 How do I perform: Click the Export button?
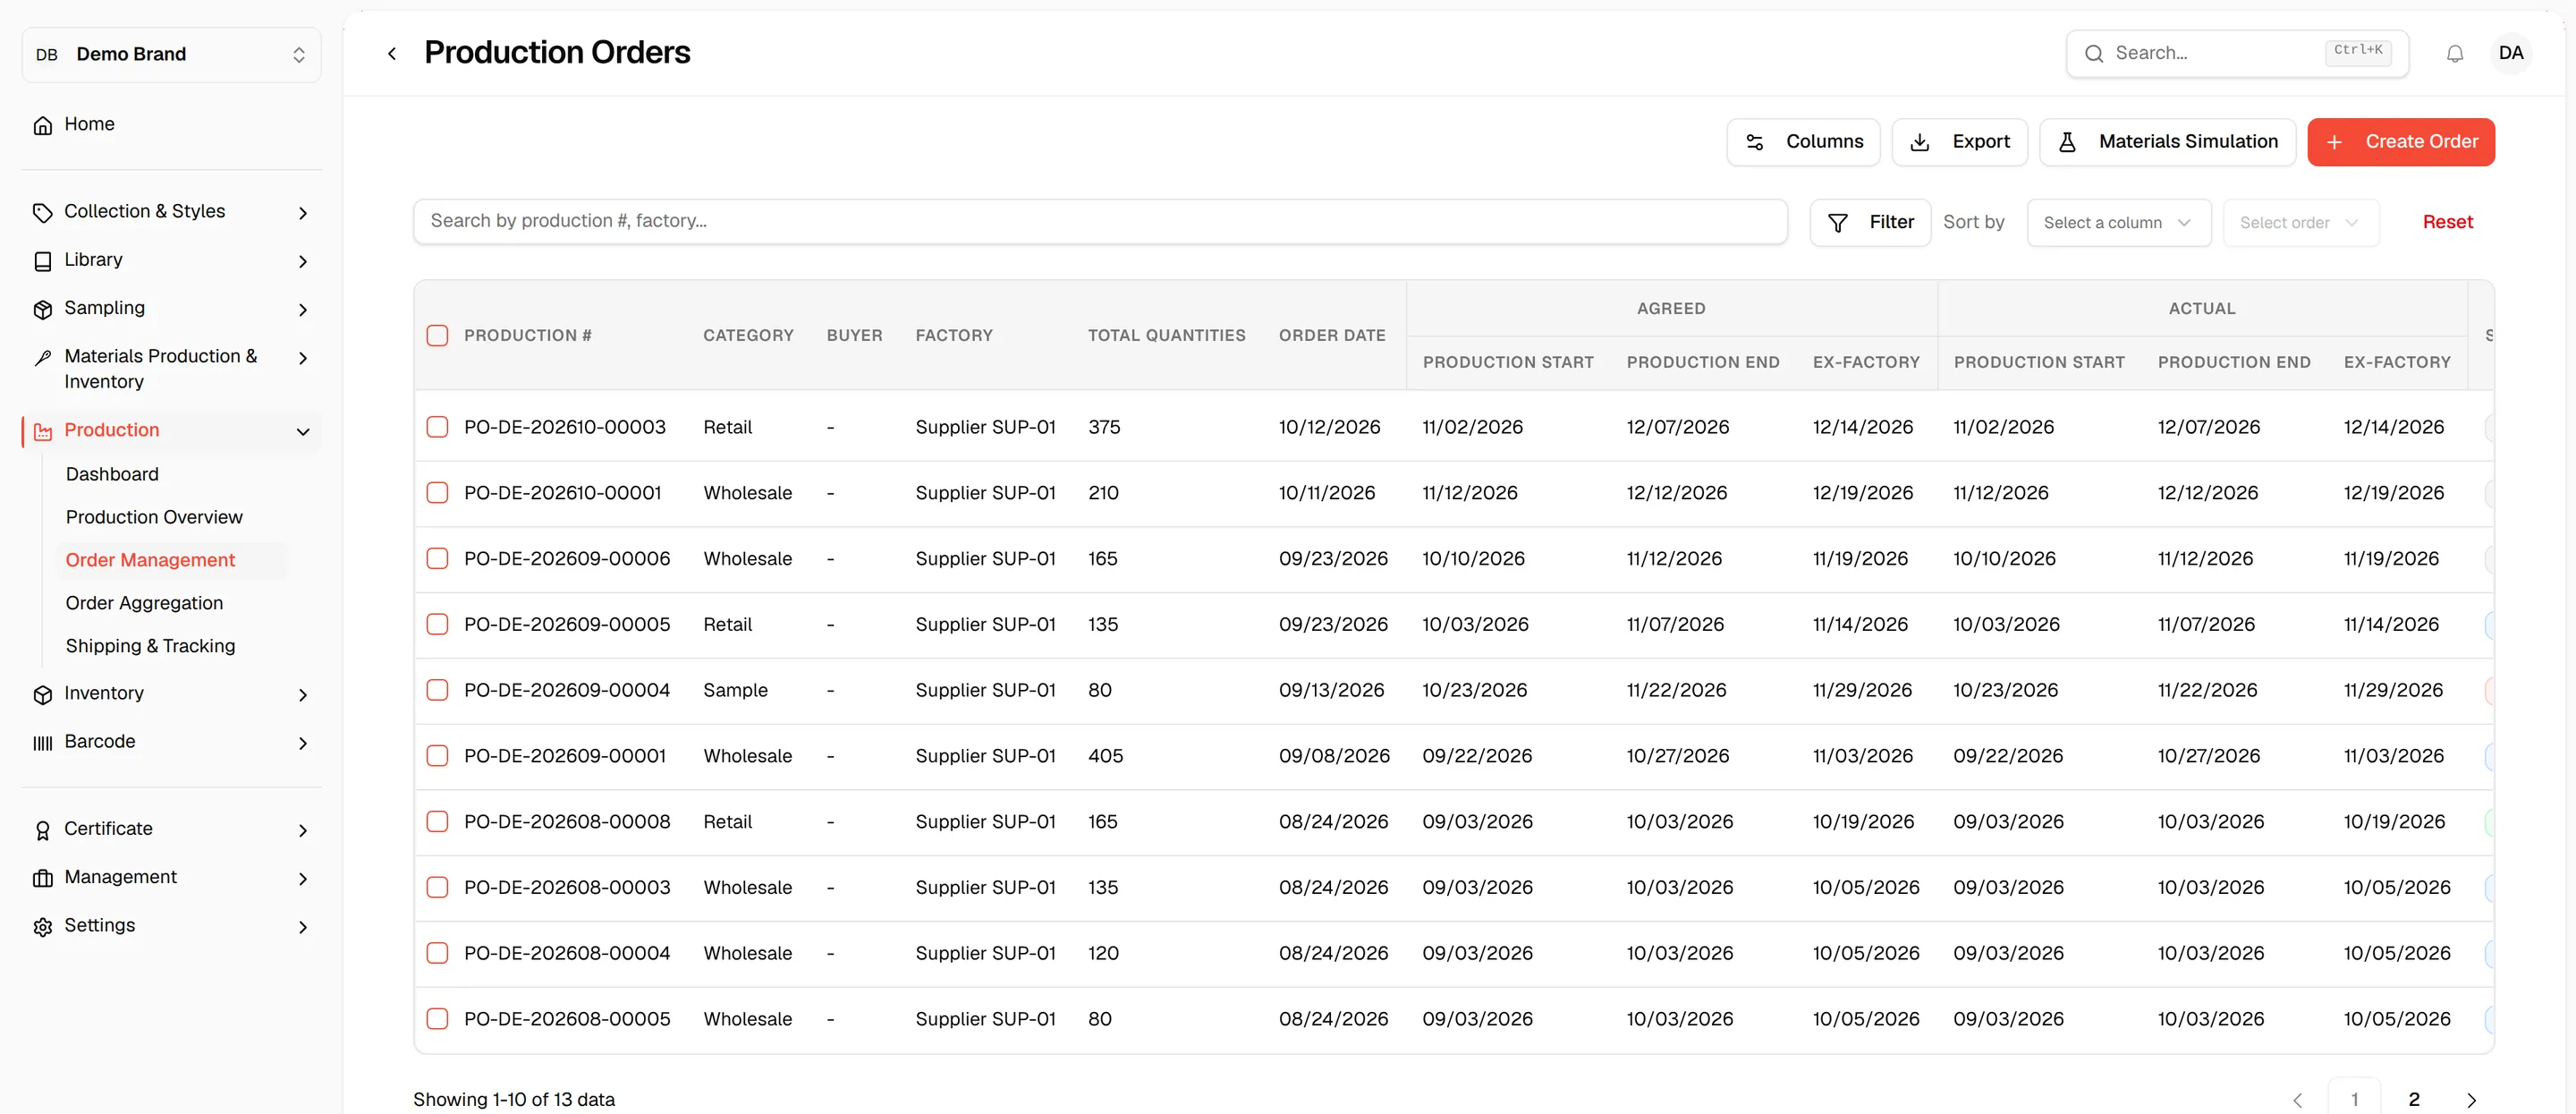pos(1959,142)
